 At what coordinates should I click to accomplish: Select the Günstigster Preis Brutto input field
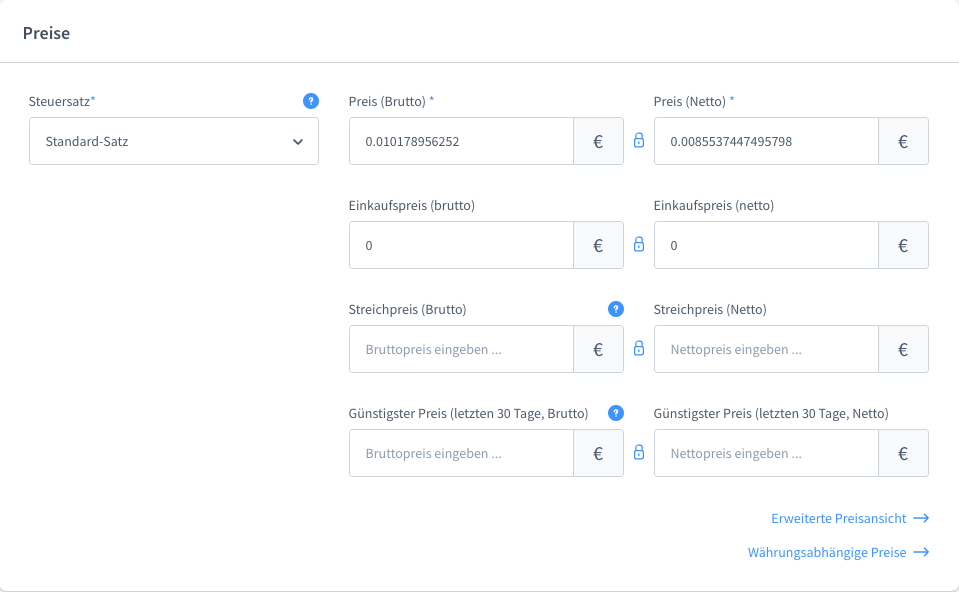tap(460, 453)
